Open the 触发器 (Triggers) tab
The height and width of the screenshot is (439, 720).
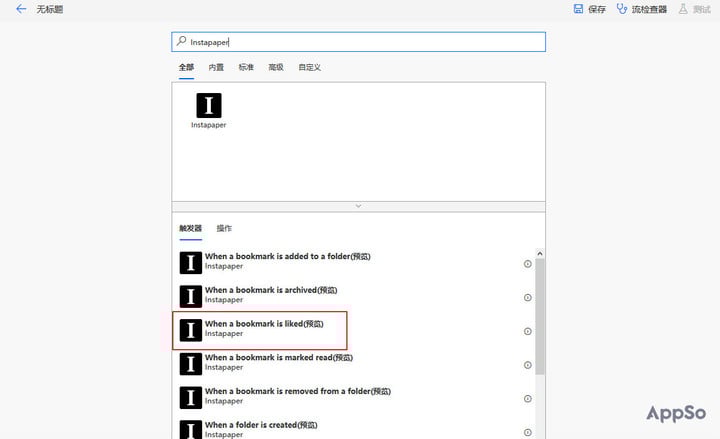191,228
